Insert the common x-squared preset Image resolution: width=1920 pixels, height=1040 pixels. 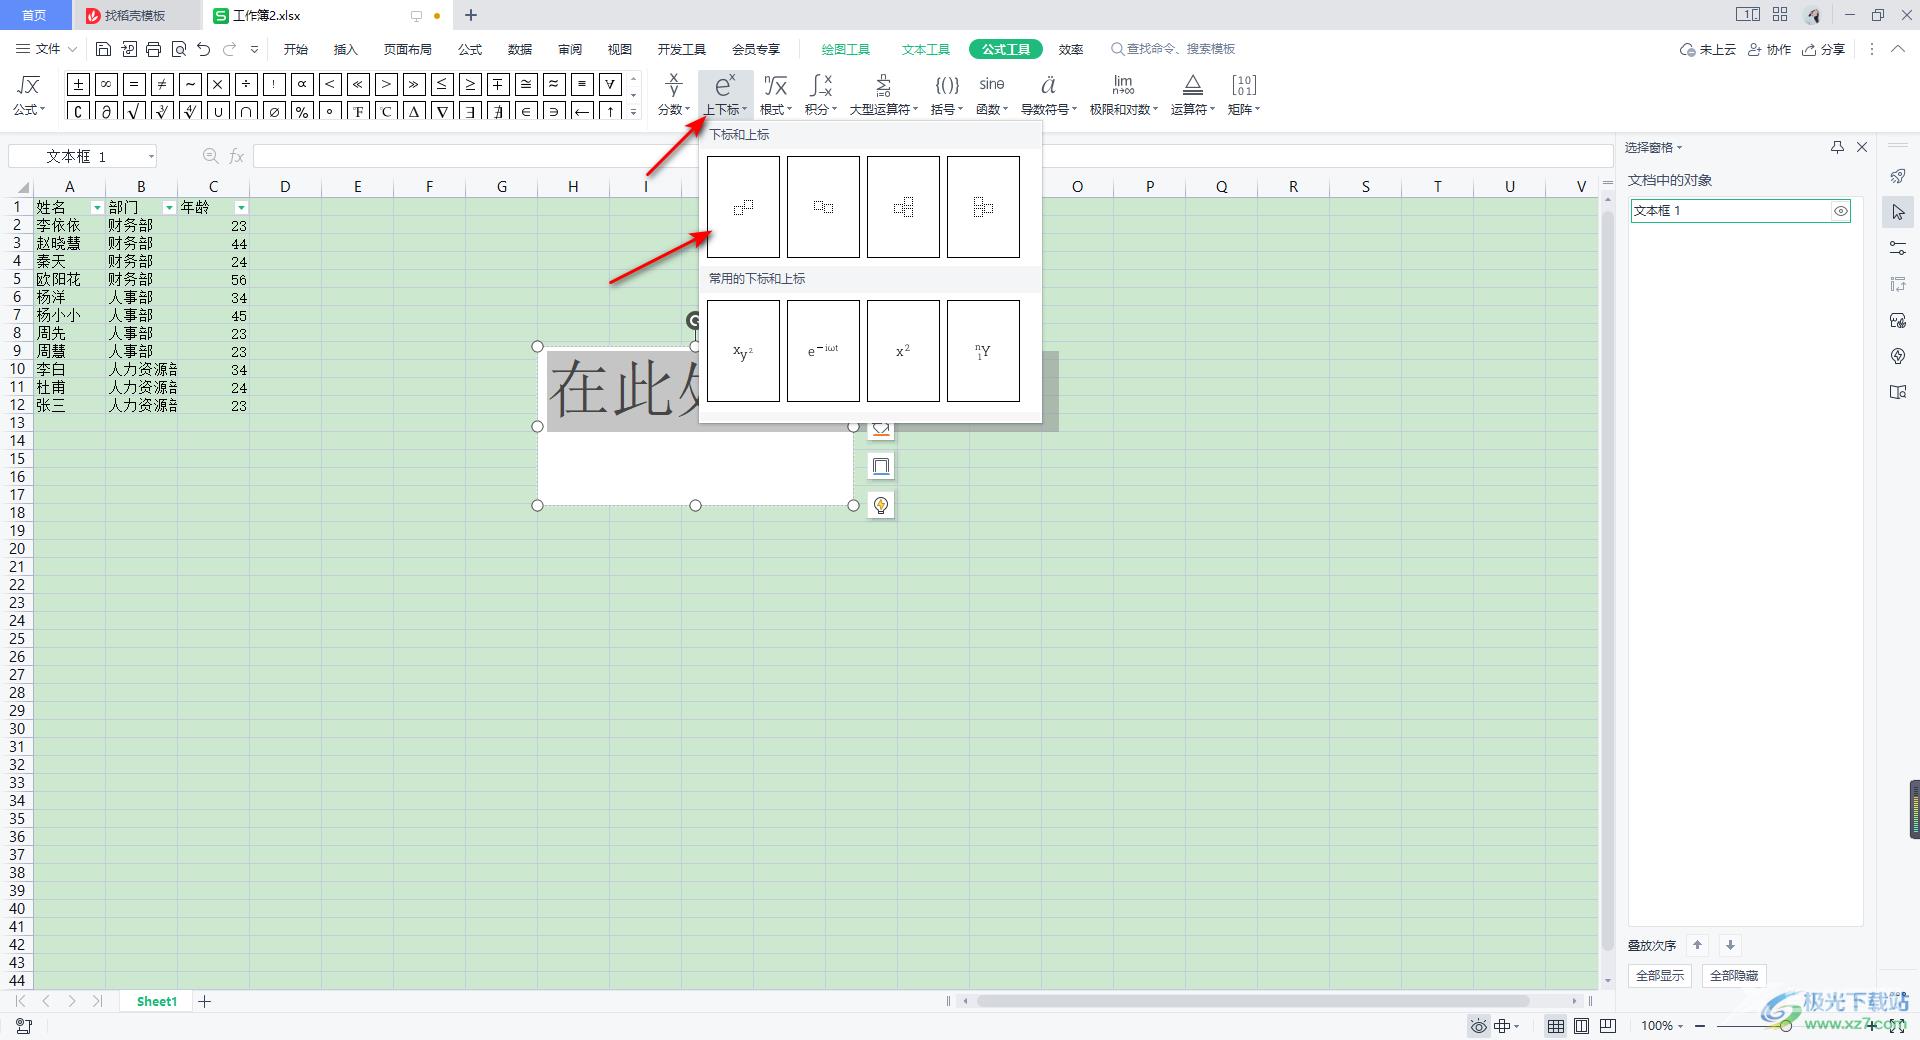[x=903, y=351]
